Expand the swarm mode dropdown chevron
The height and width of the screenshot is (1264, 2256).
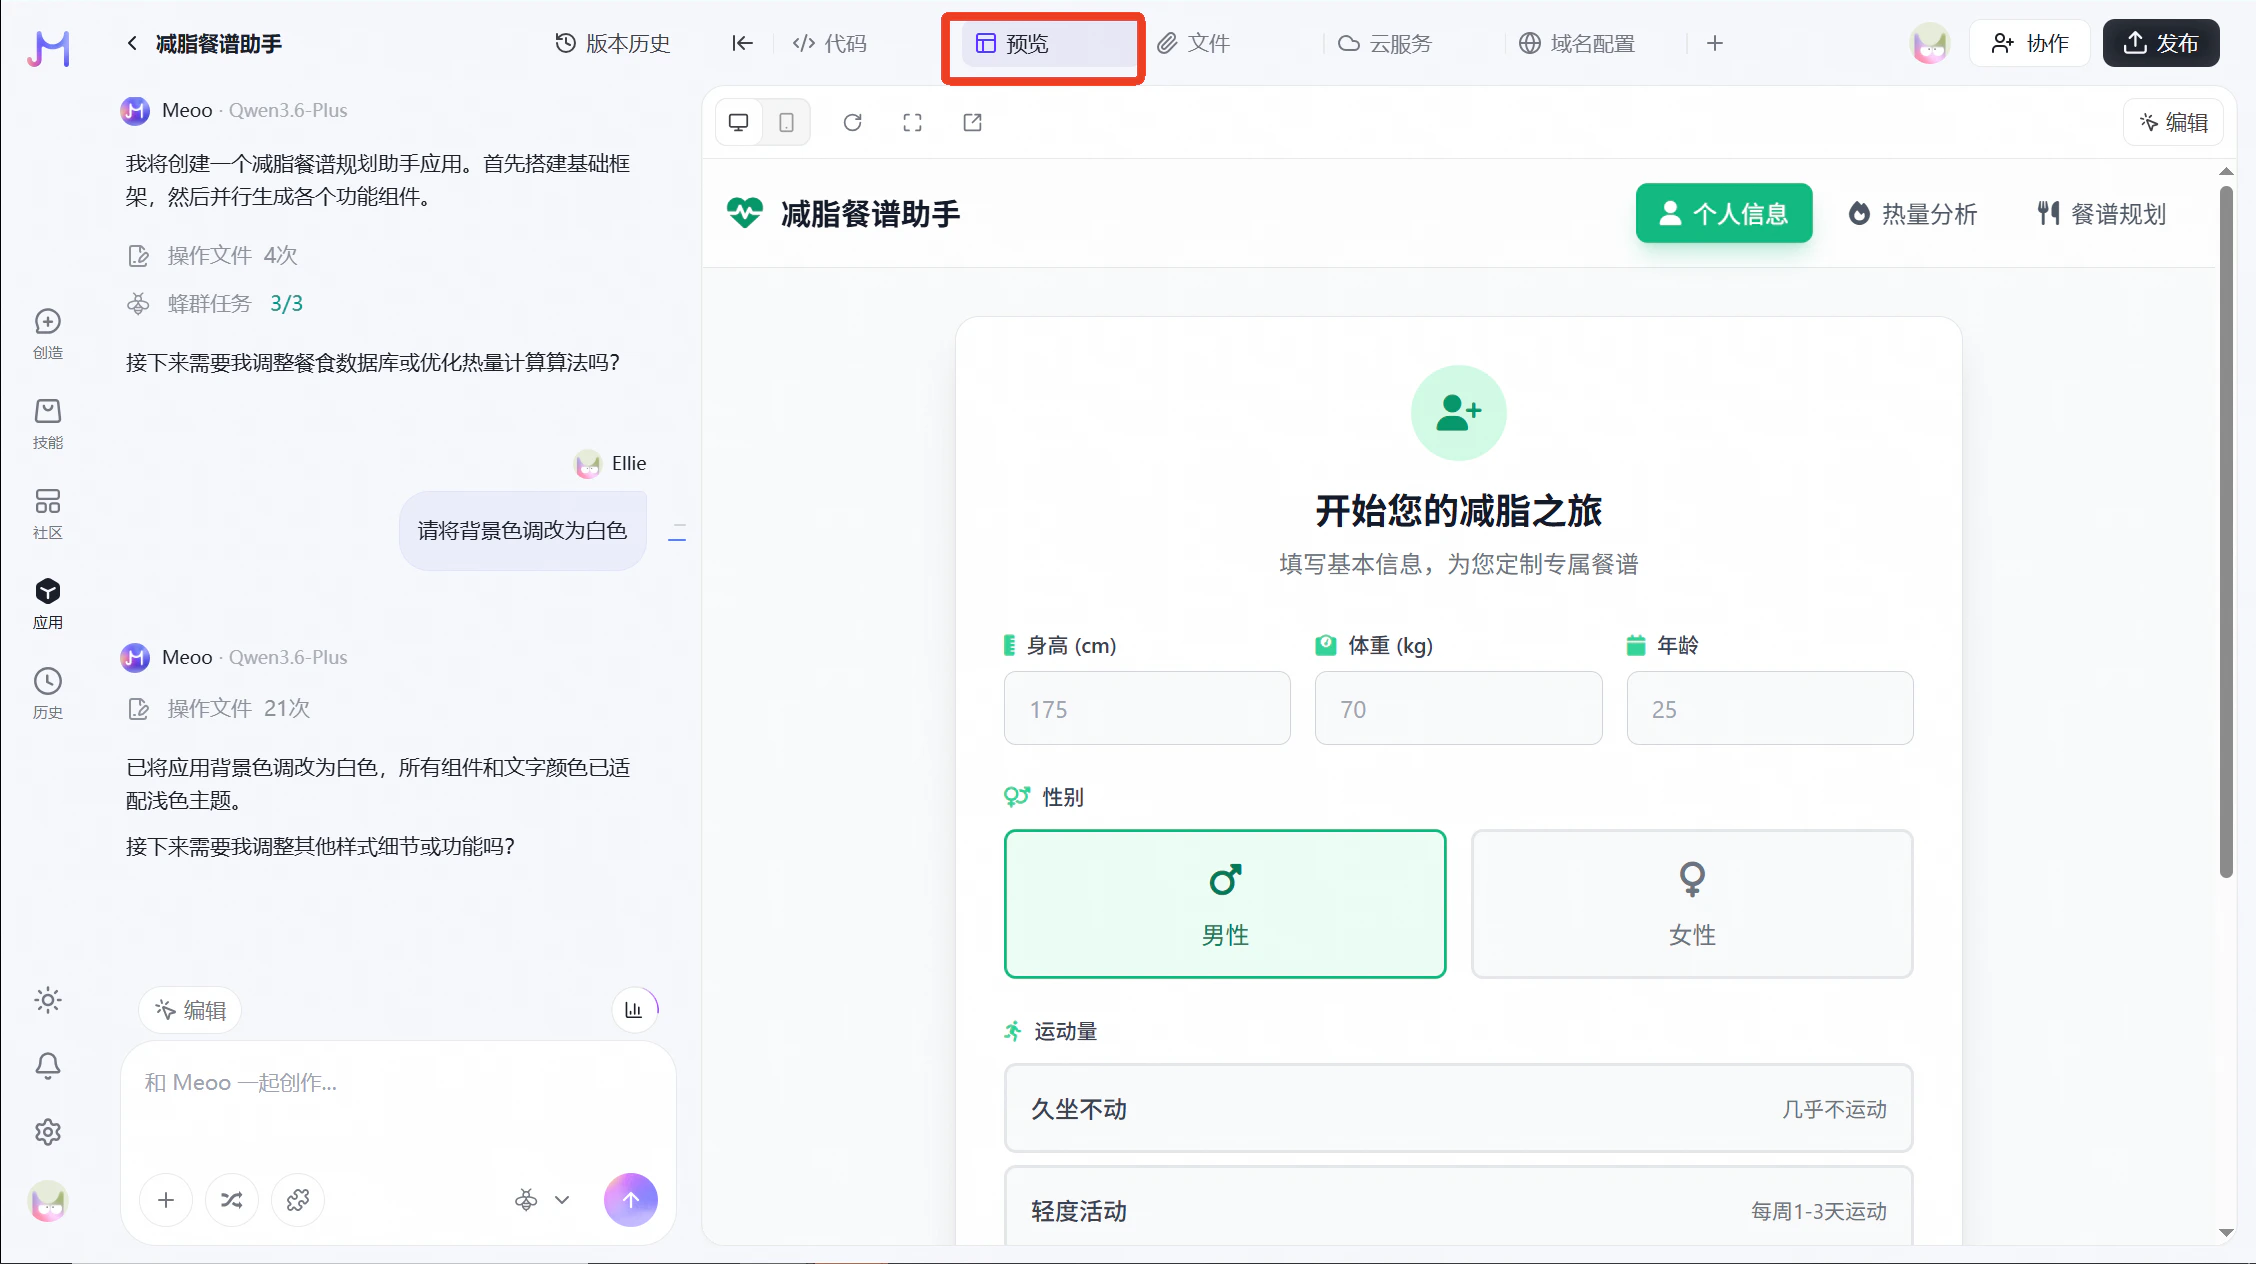(562, 1199)
